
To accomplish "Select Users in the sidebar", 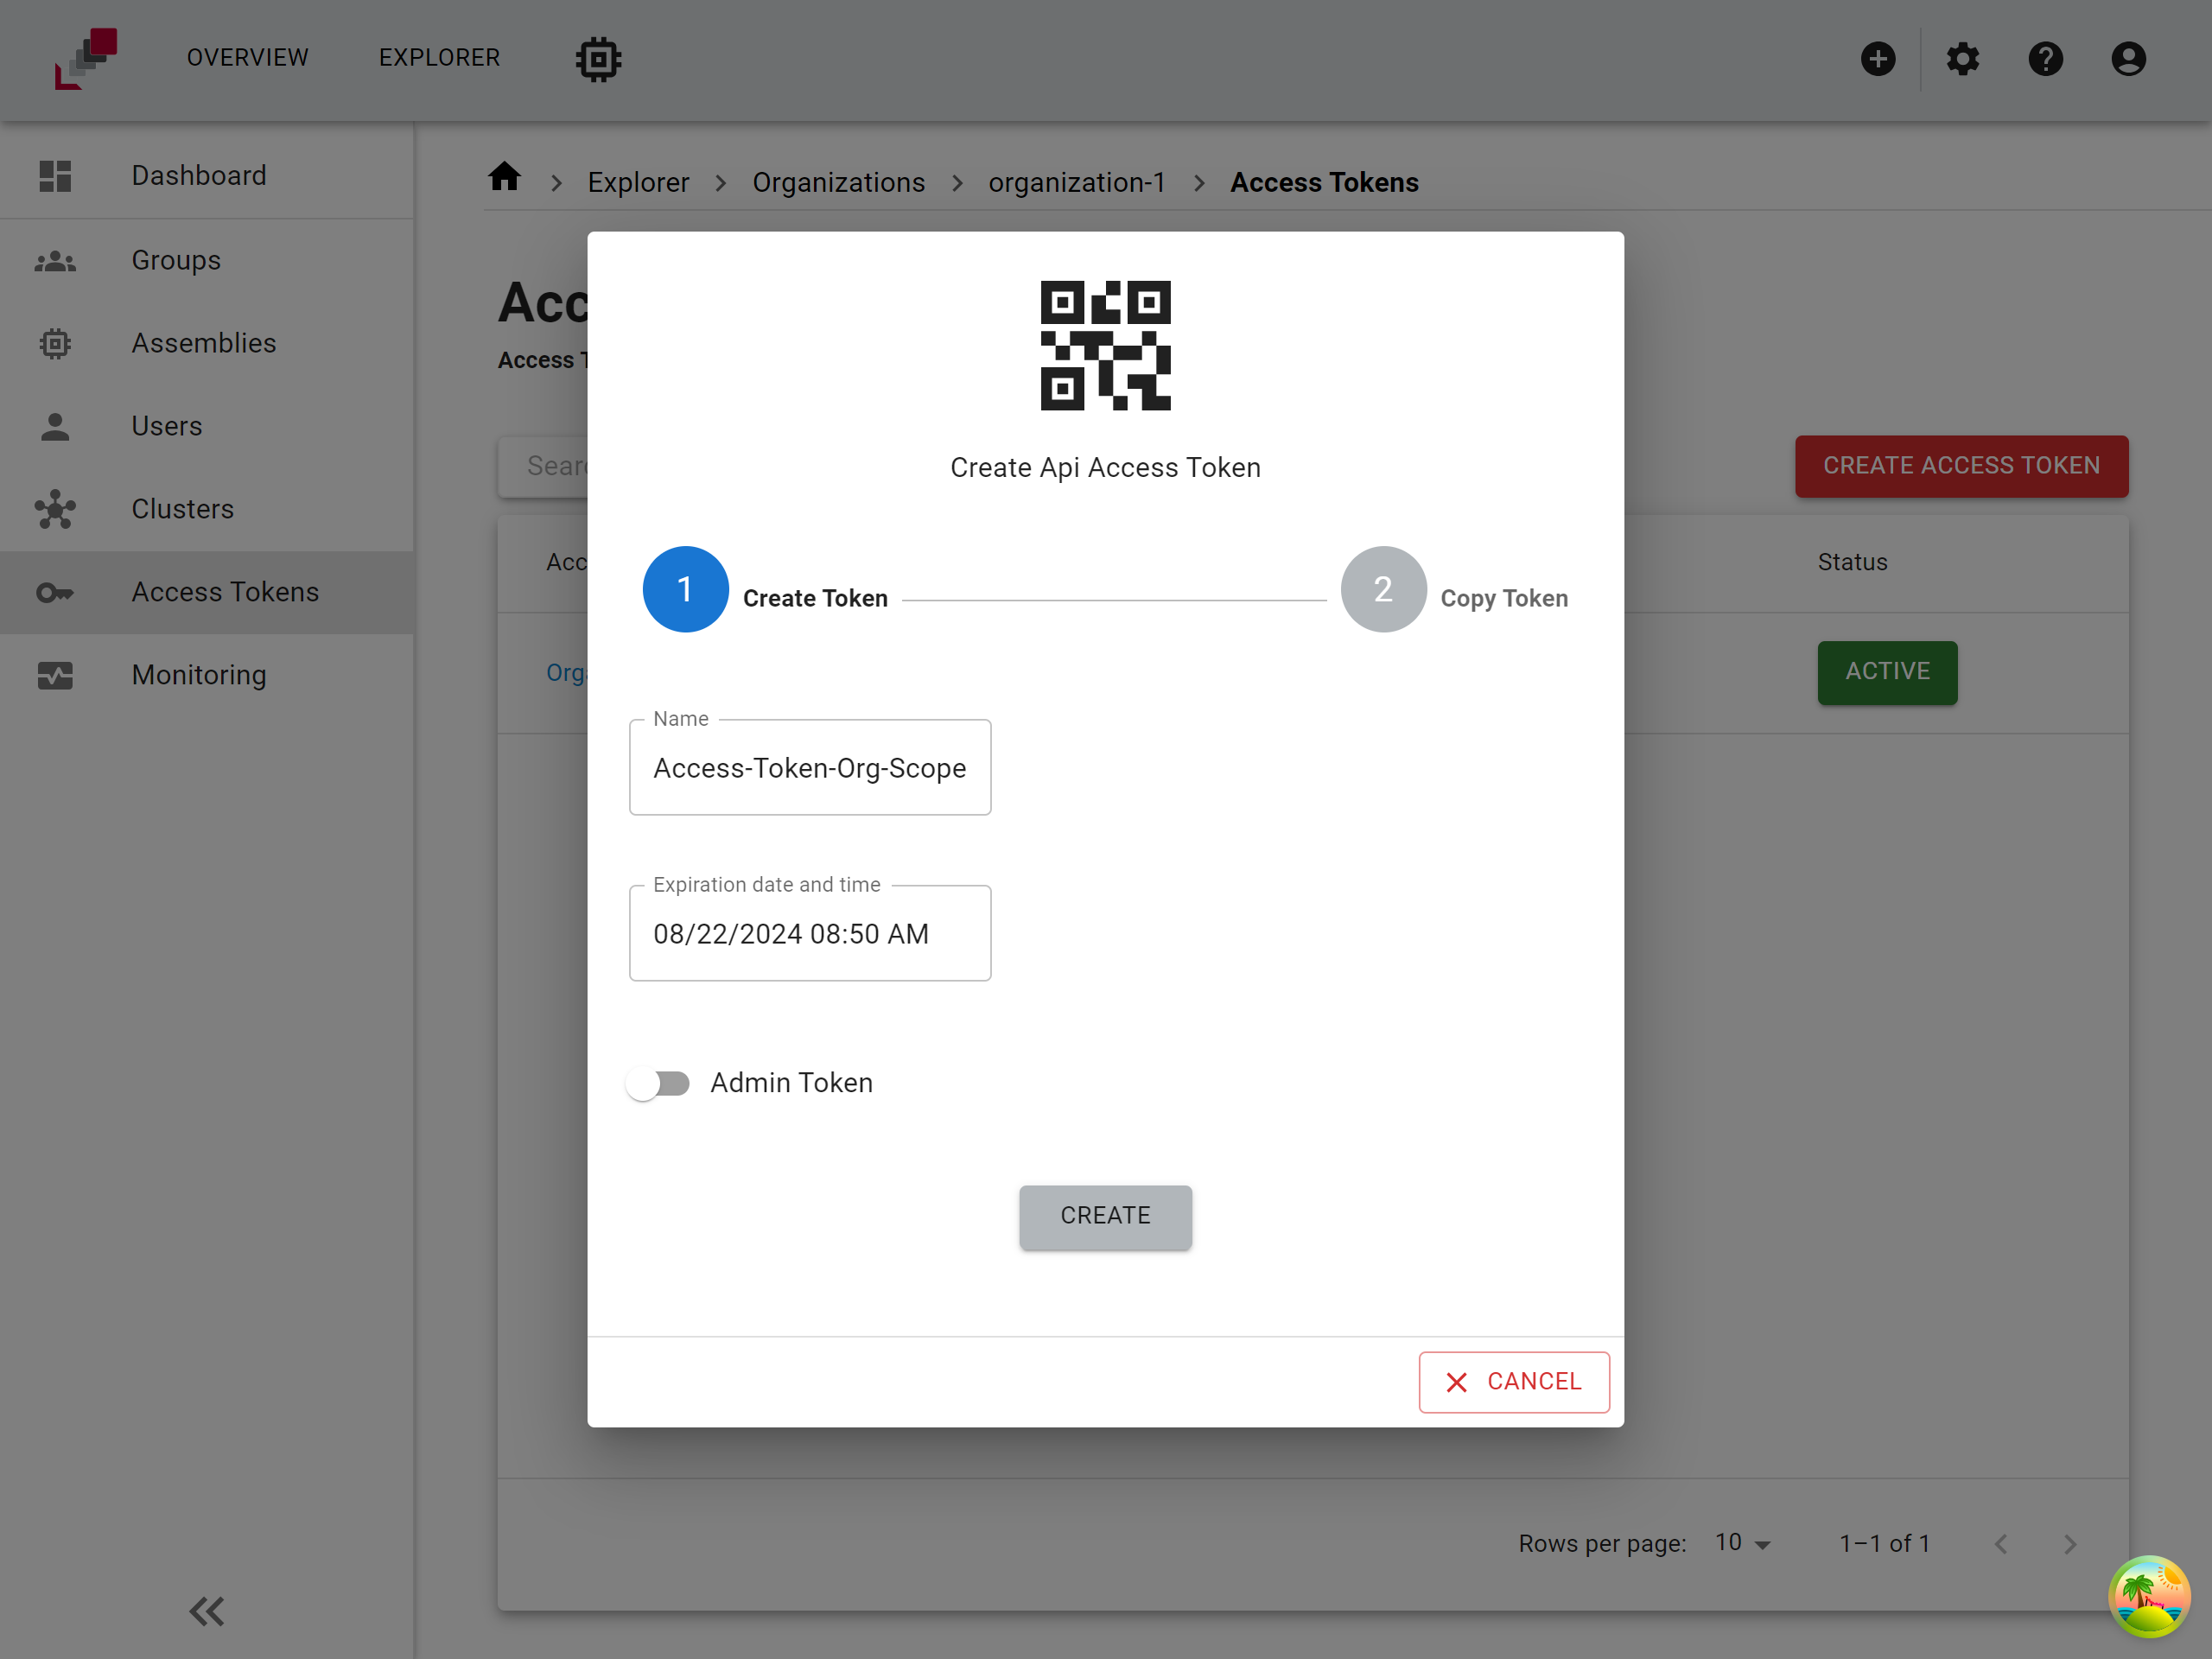I will coord(207,427).
